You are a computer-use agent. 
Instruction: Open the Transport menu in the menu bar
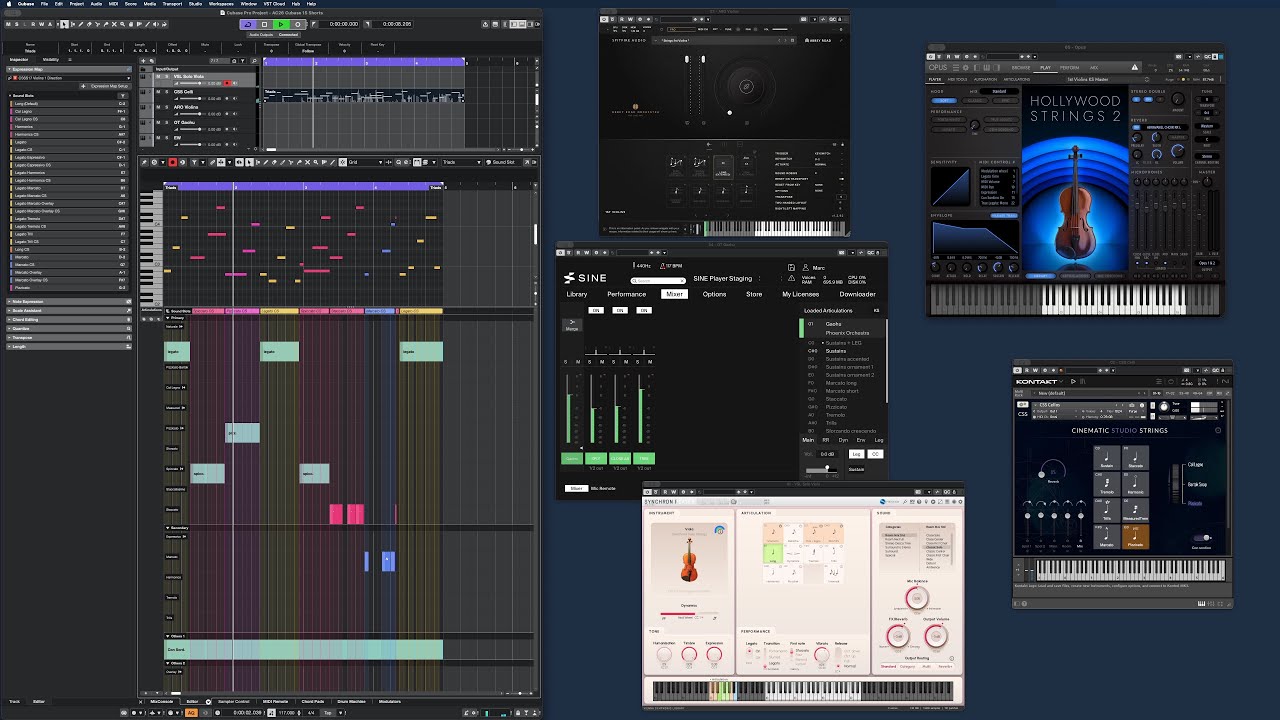170,4
